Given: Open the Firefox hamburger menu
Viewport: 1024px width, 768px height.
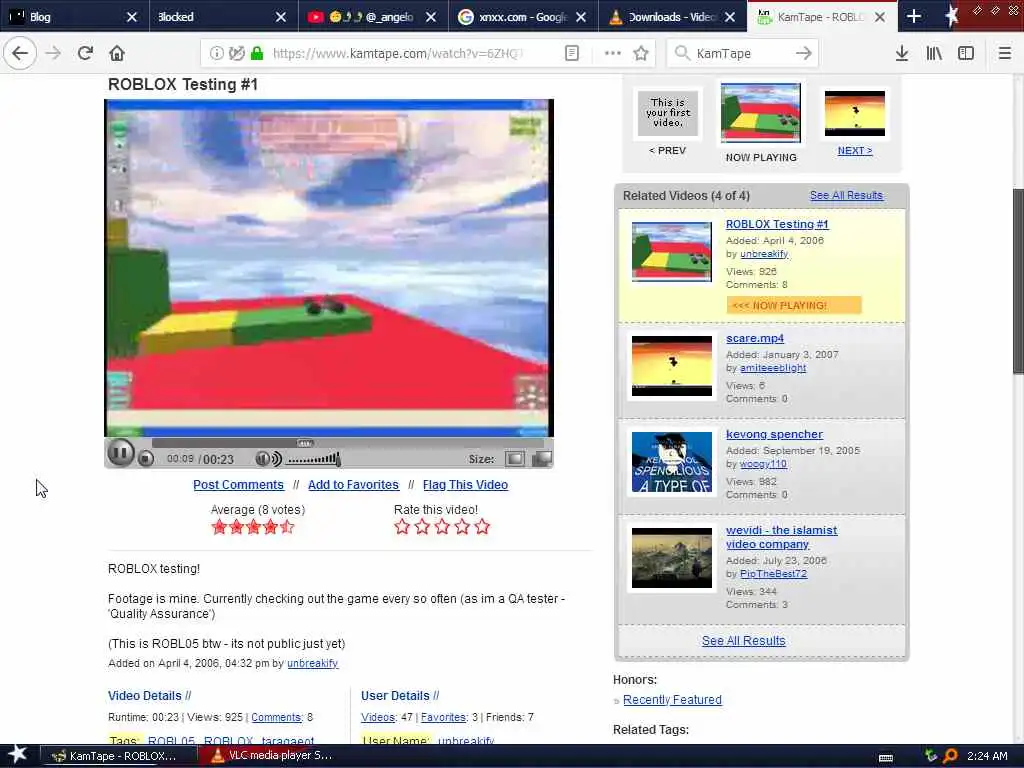Looking at the screenshot, I should tap(1005, 53).
